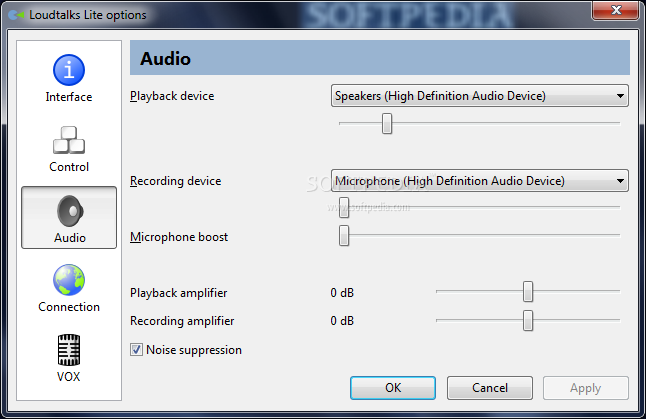Click the Apply button
The image size is (646, 419).
[585, 388]
